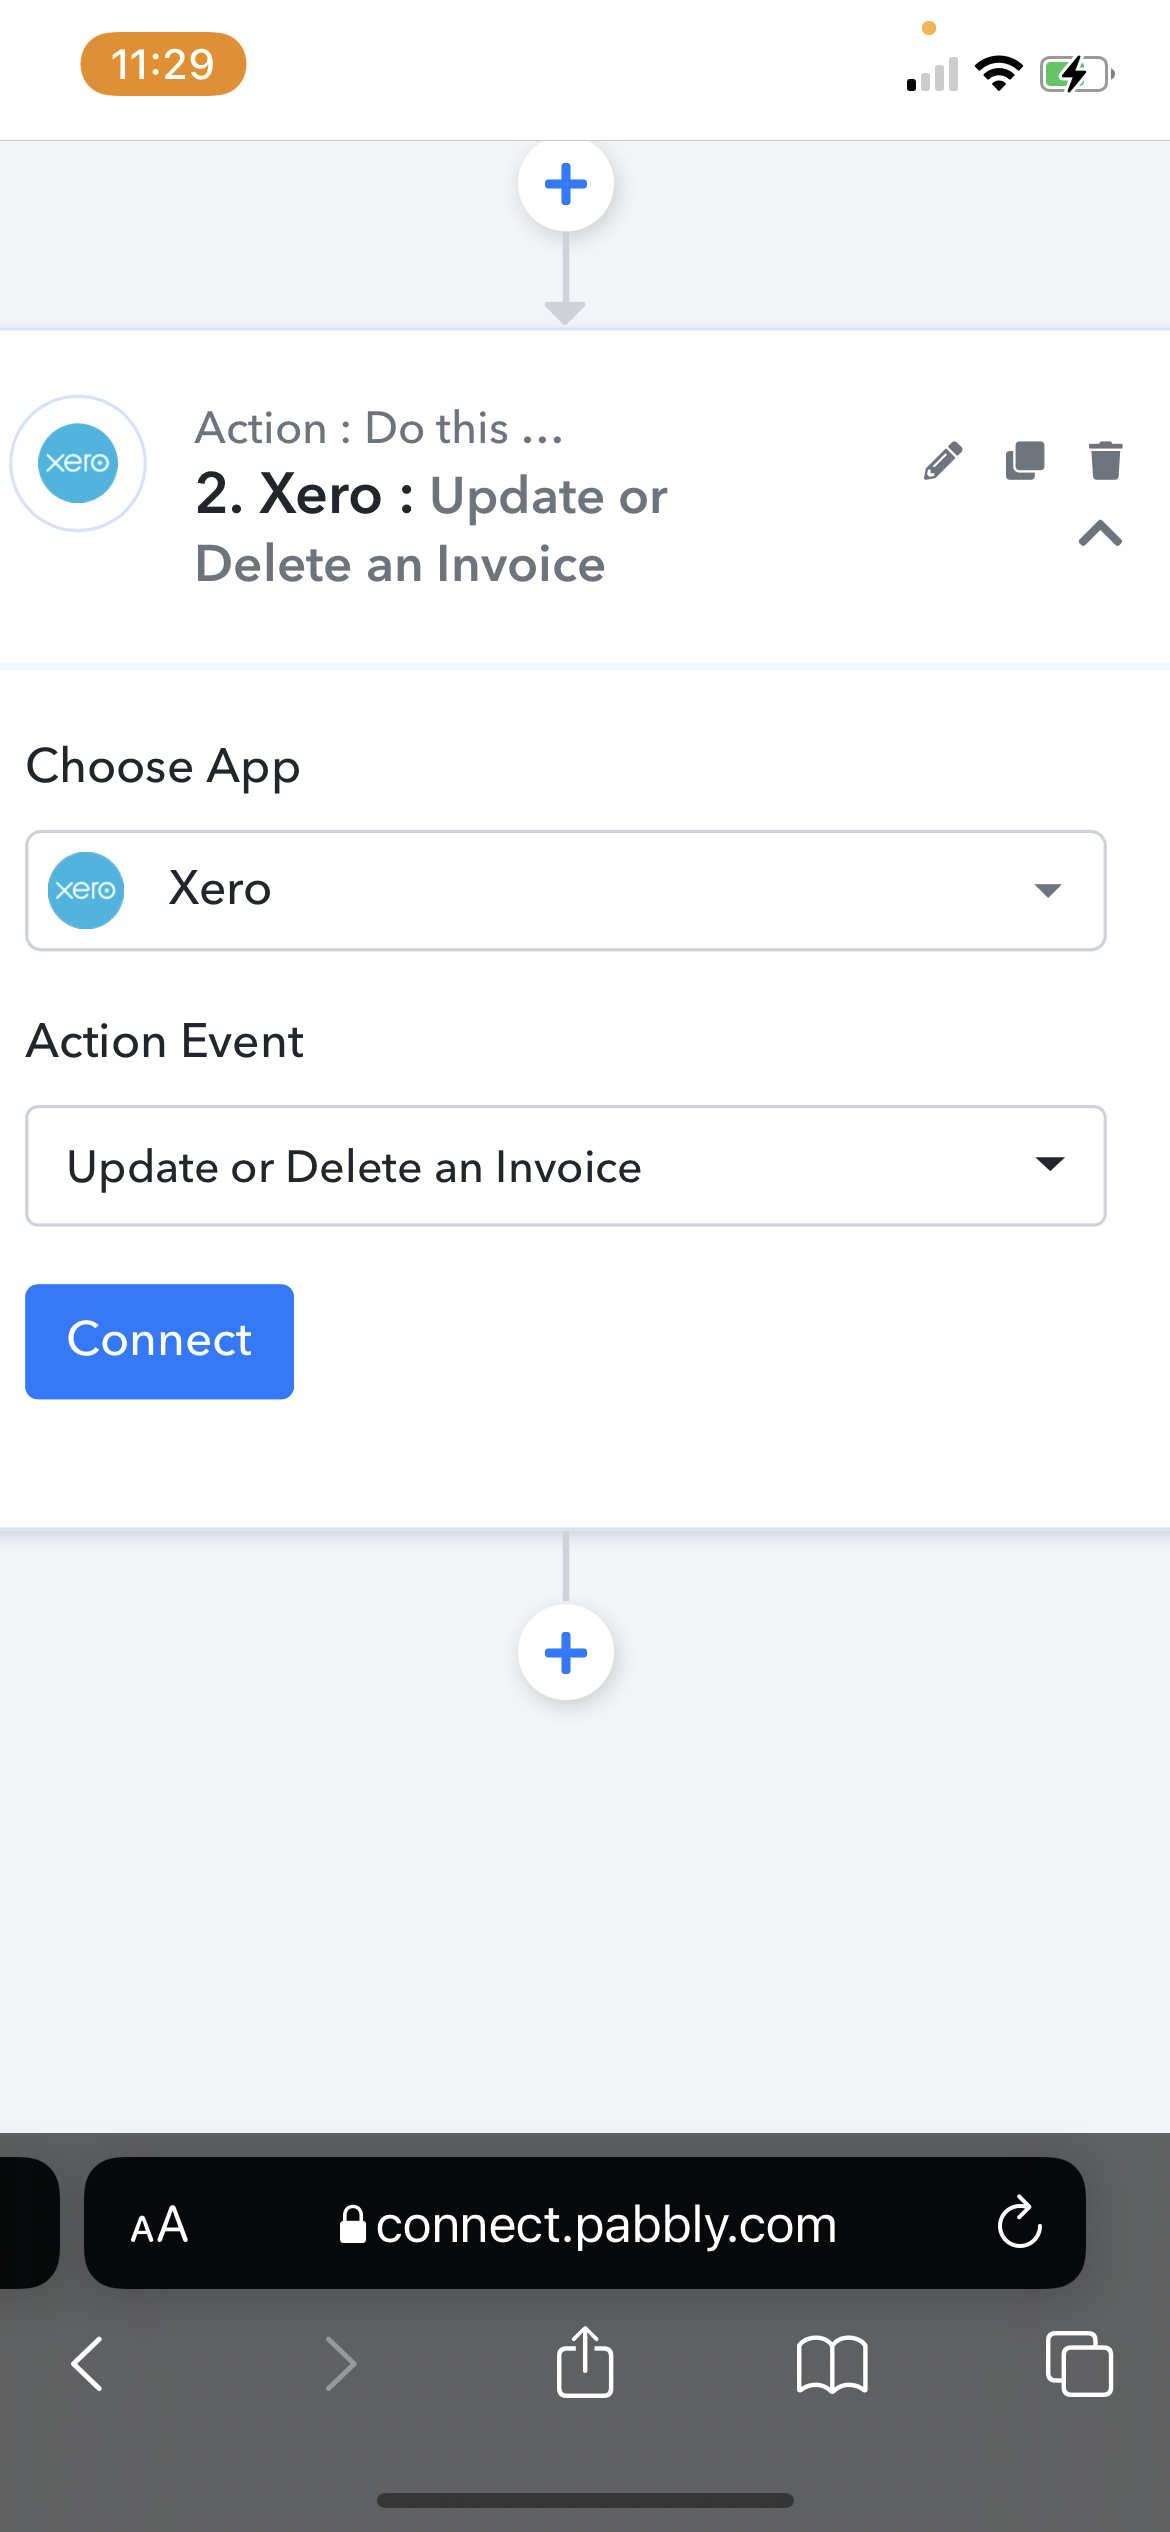Go back with Safari back arrow
Viewport: 1170px width, 2532px height.
(88, 2364)
